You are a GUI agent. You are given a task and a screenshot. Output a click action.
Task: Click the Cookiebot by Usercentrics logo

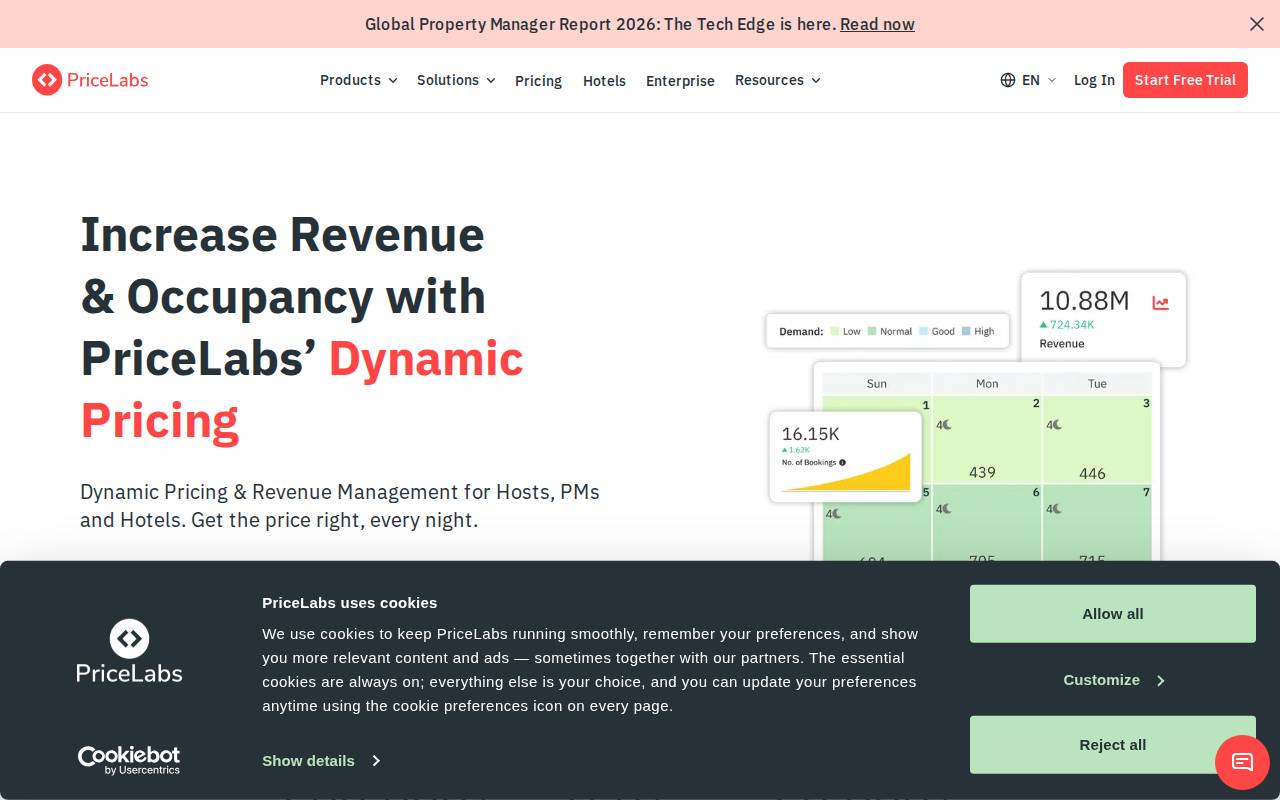click(x=129, y=761)
